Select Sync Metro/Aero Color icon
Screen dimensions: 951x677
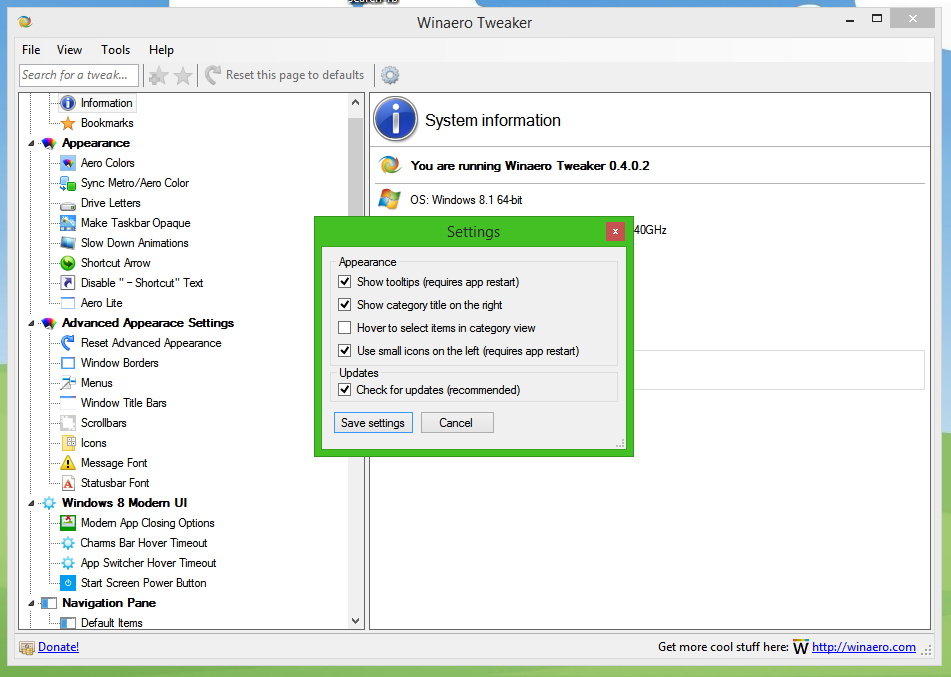point(68,183)
